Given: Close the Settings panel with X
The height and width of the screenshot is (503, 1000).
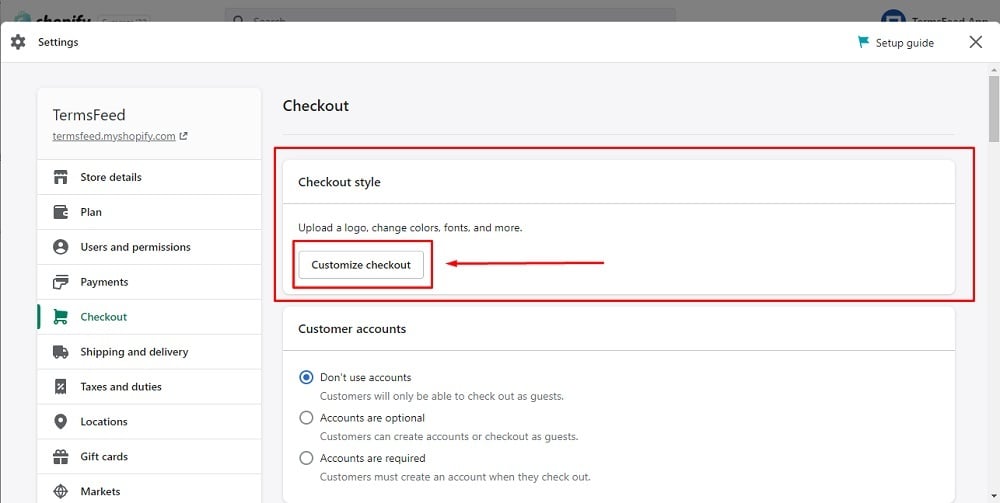Looking at the screenshot, I should click(x=976, y=42).
